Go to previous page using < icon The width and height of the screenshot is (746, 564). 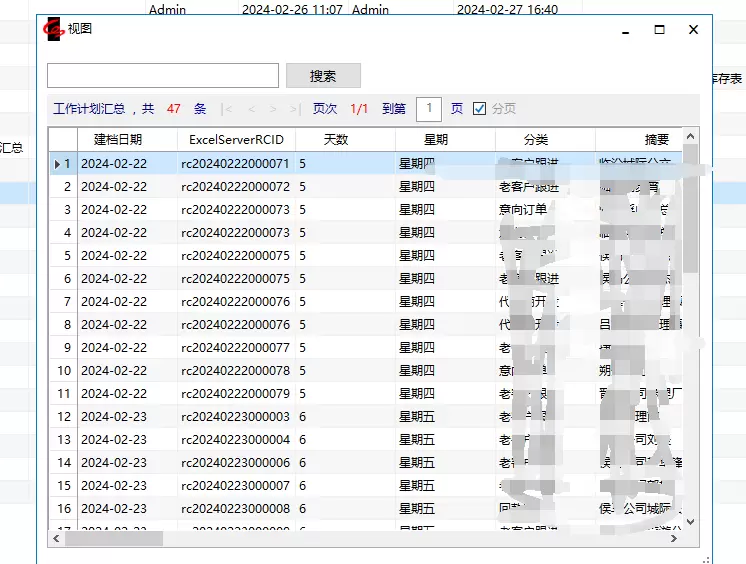pos(251,108)
